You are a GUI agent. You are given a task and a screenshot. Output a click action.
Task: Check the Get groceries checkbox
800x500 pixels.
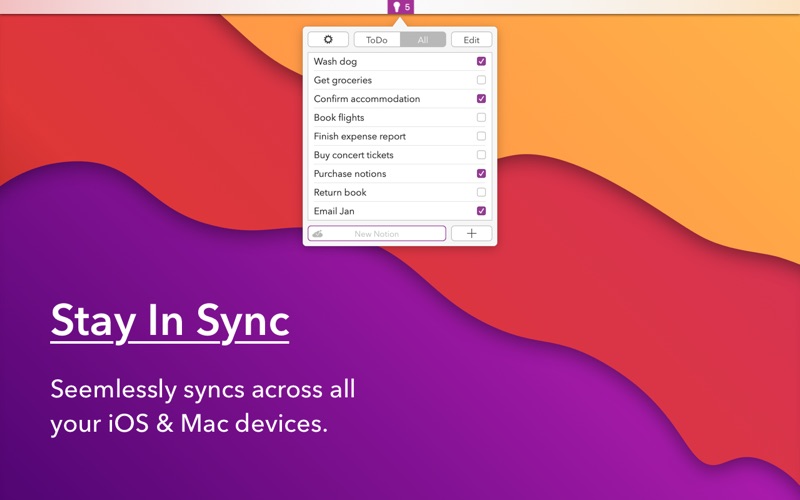coord(481,80)
